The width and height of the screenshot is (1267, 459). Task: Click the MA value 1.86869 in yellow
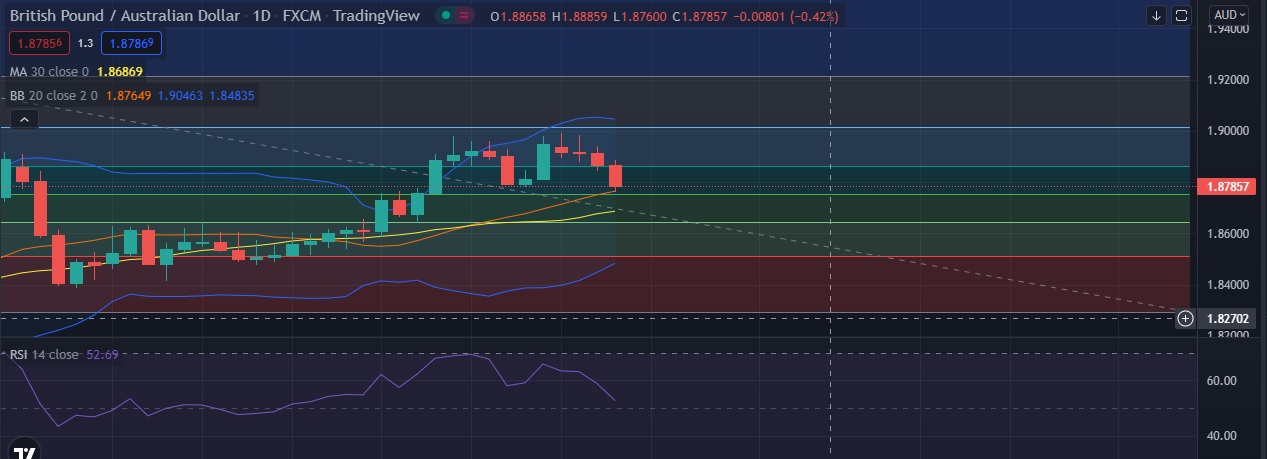pos(118,72)
